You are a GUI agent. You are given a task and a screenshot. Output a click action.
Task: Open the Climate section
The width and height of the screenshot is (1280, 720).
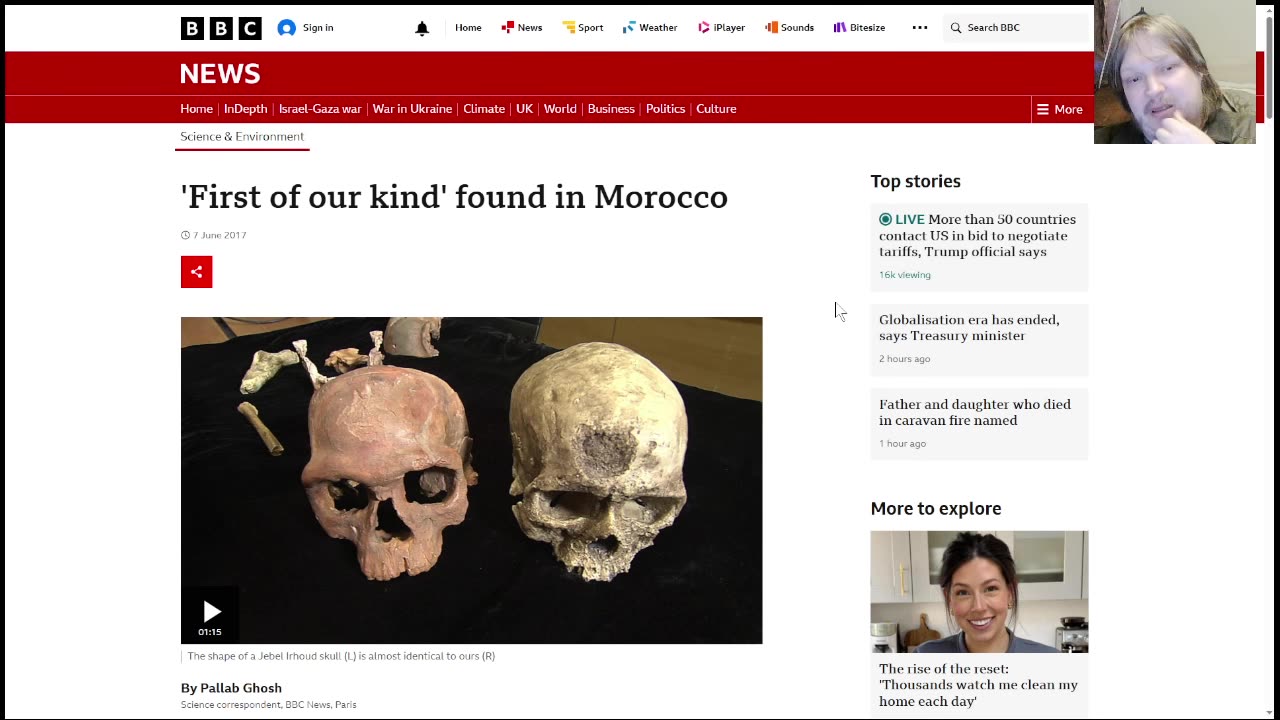click(x=484, y=109)
